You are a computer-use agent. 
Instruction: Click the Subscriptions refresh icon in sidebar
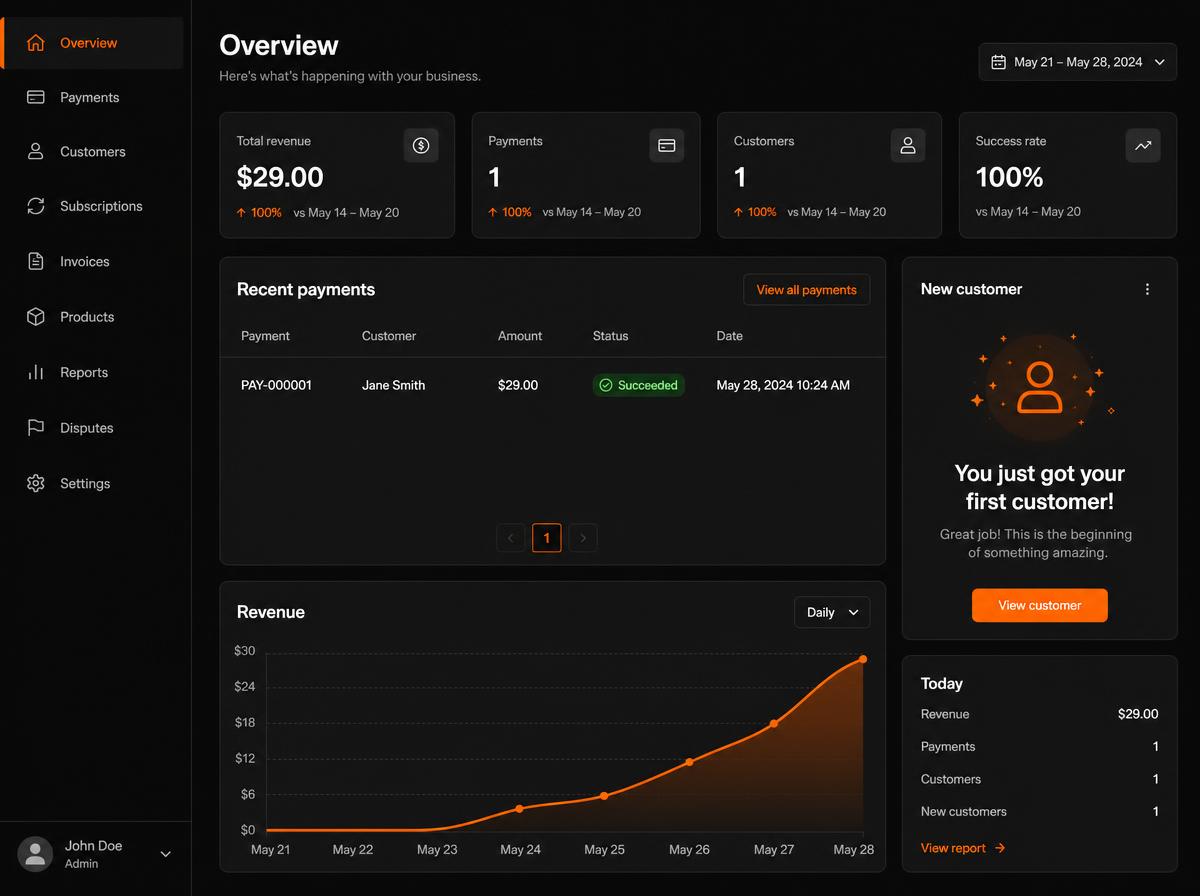(36, 206)
